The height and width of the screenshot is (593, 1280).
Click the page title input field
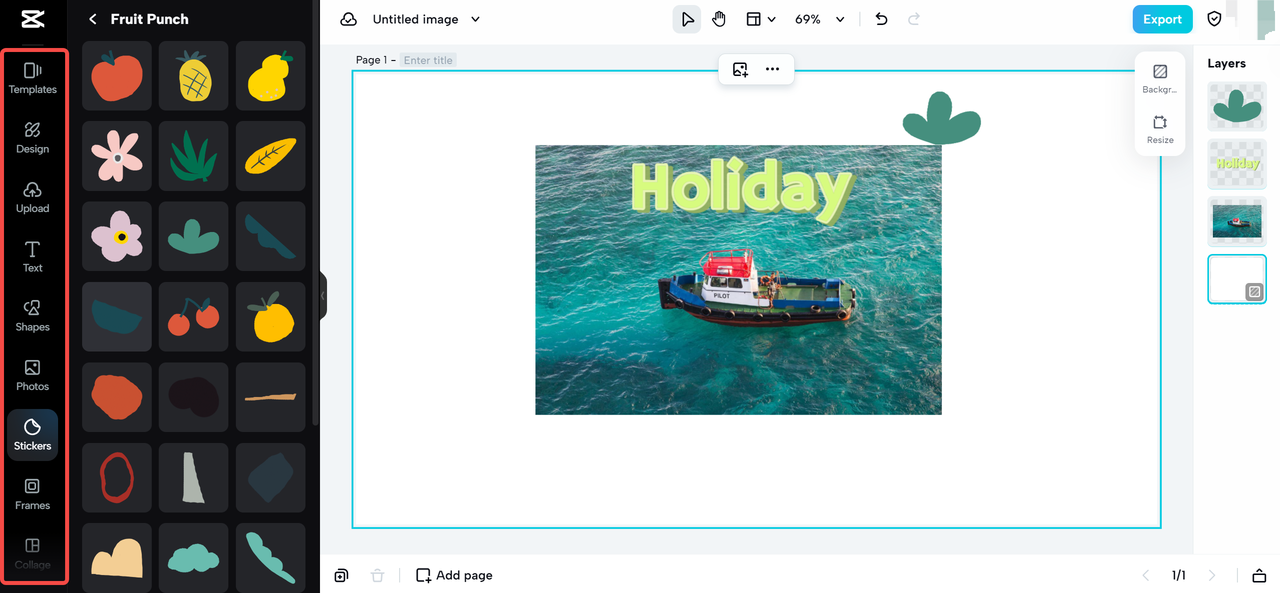[429, 60]
